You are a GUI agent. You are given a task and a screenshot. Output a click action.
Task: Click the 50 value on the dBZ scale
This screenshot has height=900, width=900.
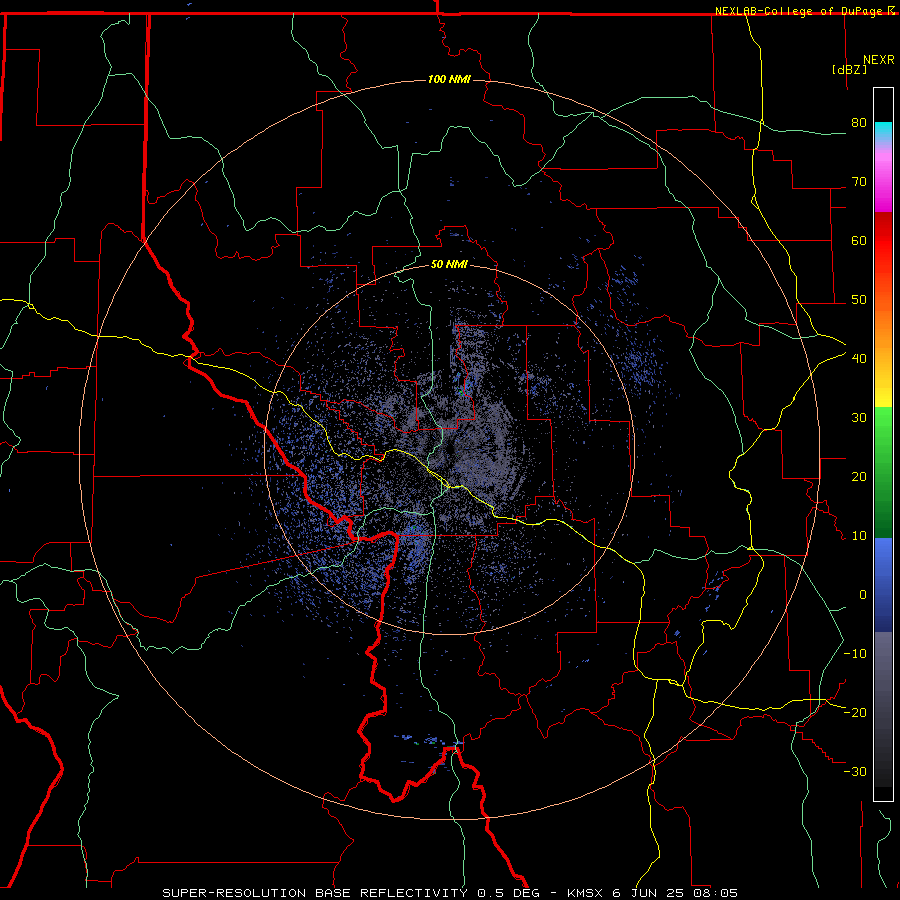[859, 300]
